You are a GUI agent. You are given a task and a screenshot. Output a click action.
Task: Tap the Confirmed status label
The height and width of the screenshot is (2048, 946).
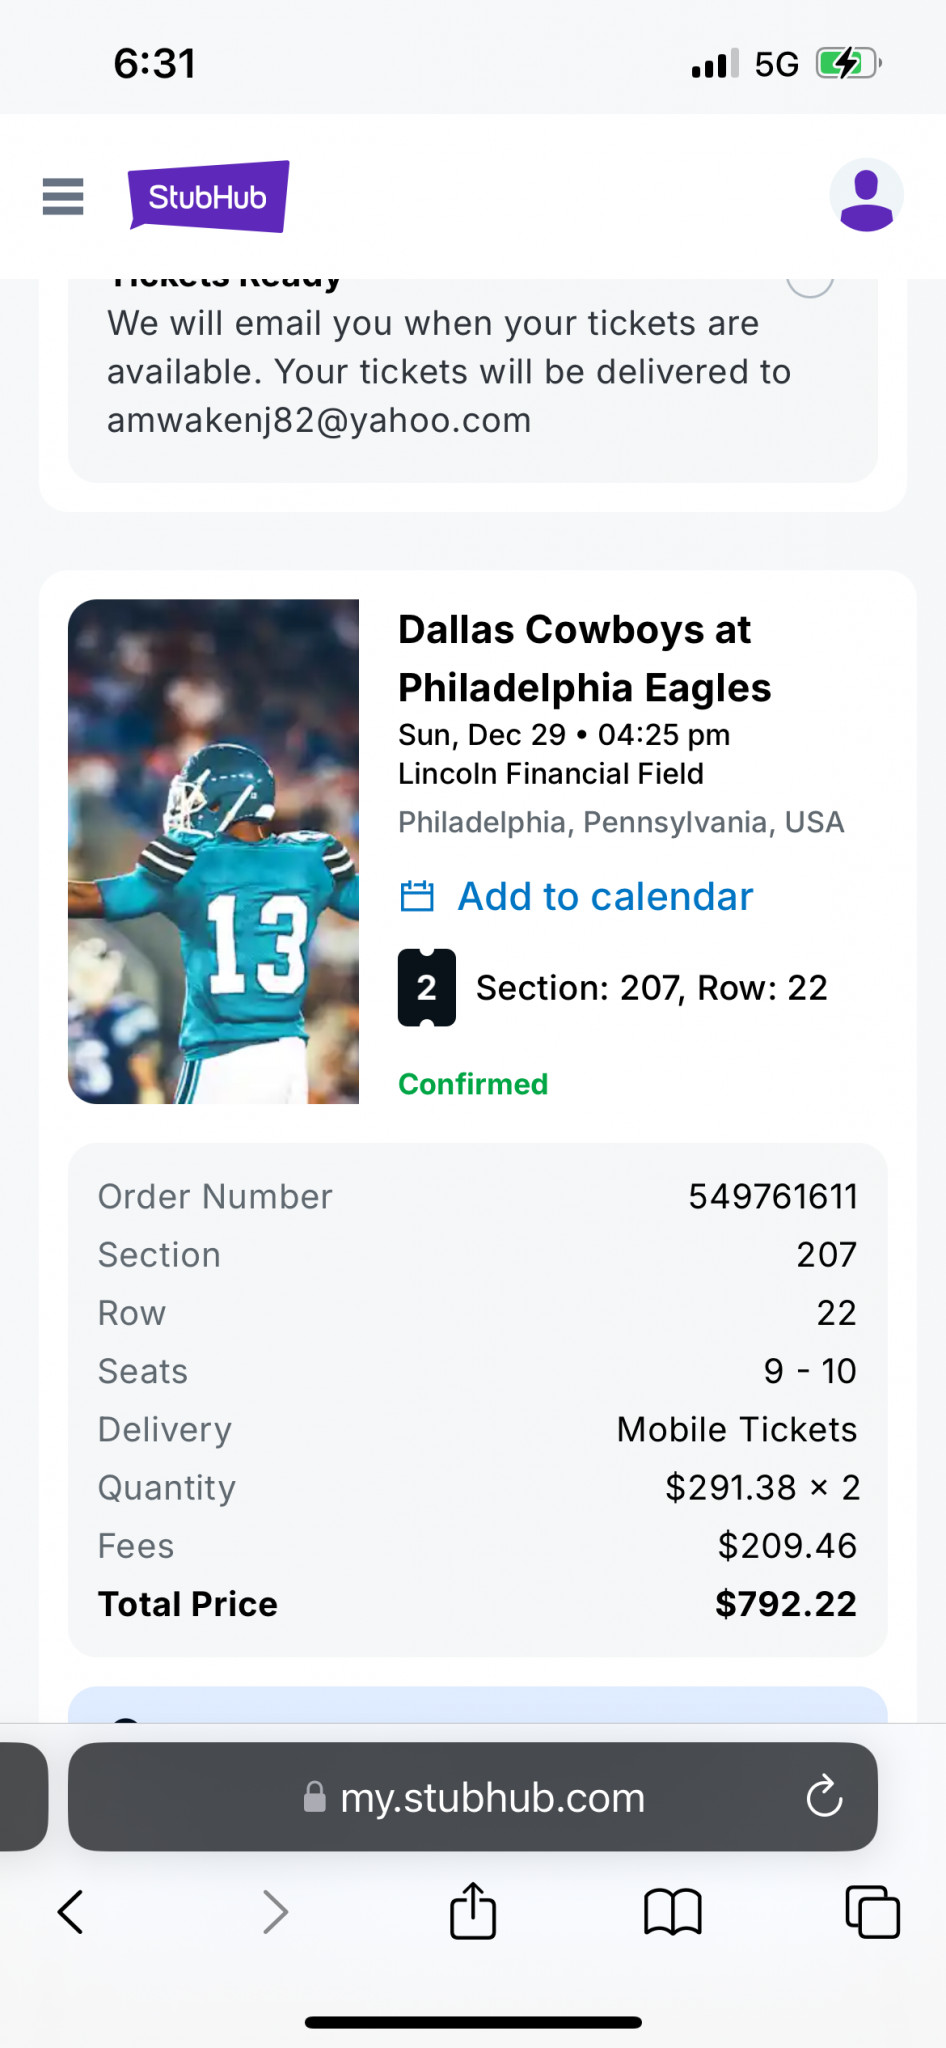point(473,1084)
